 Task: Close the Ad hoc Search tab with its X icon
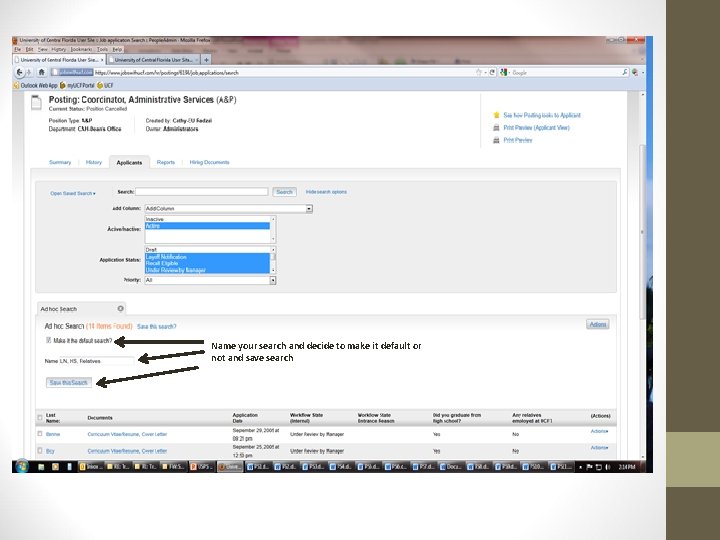(120, 309)
